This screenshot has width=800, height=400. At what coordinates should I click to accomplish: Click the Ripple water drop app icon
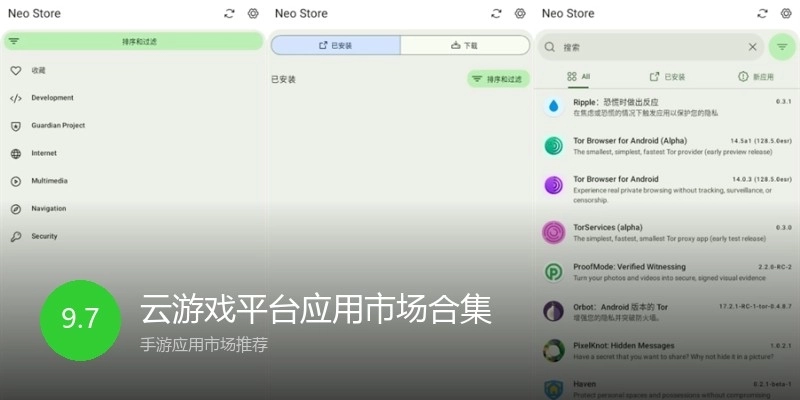553,107
